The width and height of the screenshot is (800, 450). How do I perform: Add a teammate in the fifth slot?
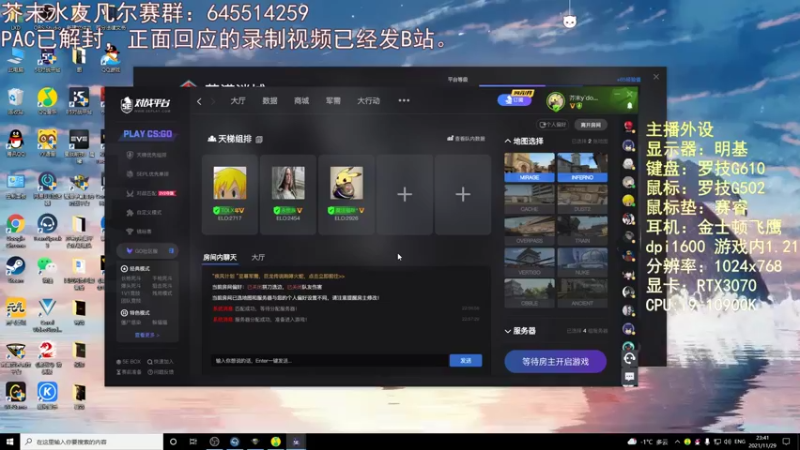click(463, 194)
